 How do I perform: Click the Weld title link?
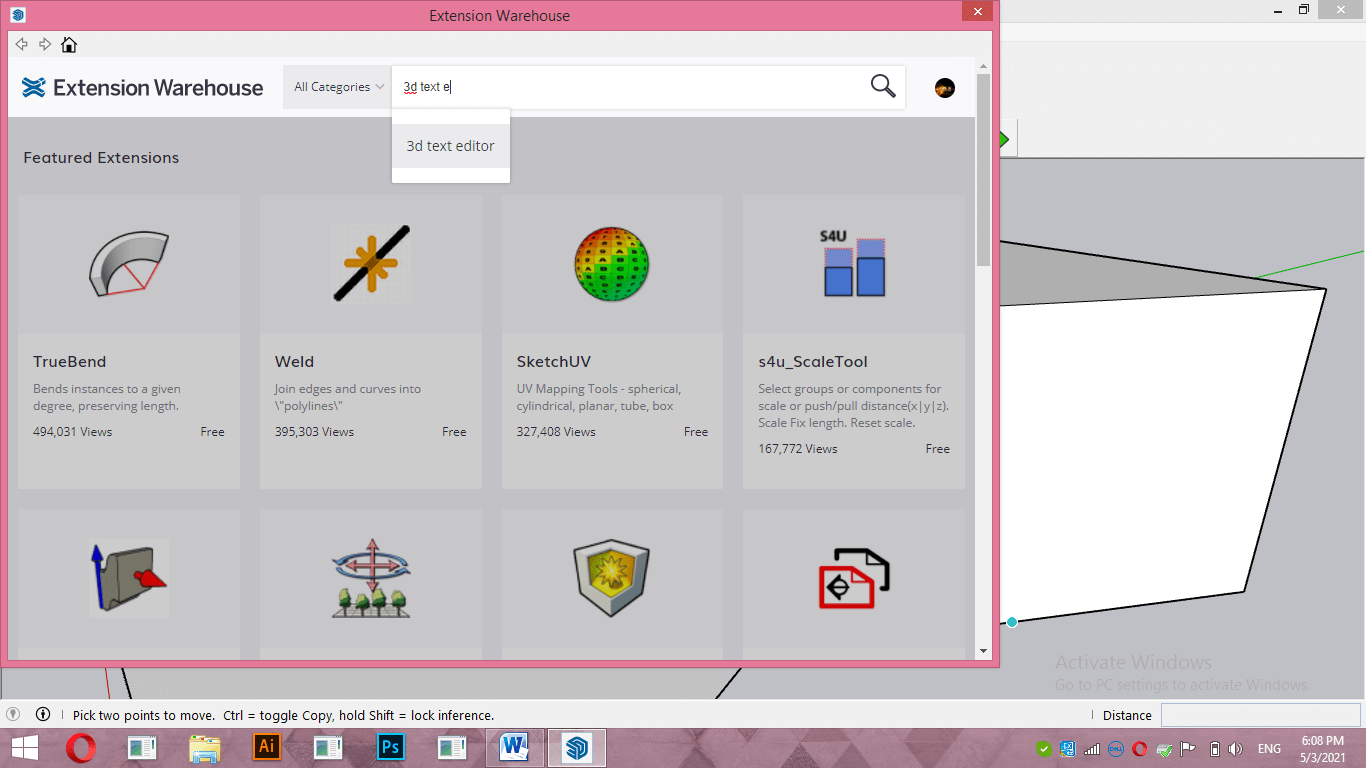click(x=294, y=362)
